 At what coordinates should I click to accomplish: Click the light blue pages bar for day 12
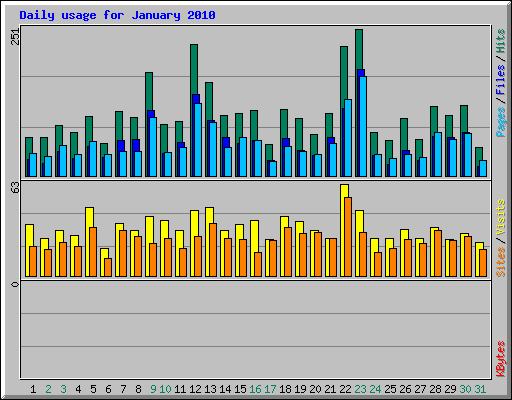tap(198, 140)
